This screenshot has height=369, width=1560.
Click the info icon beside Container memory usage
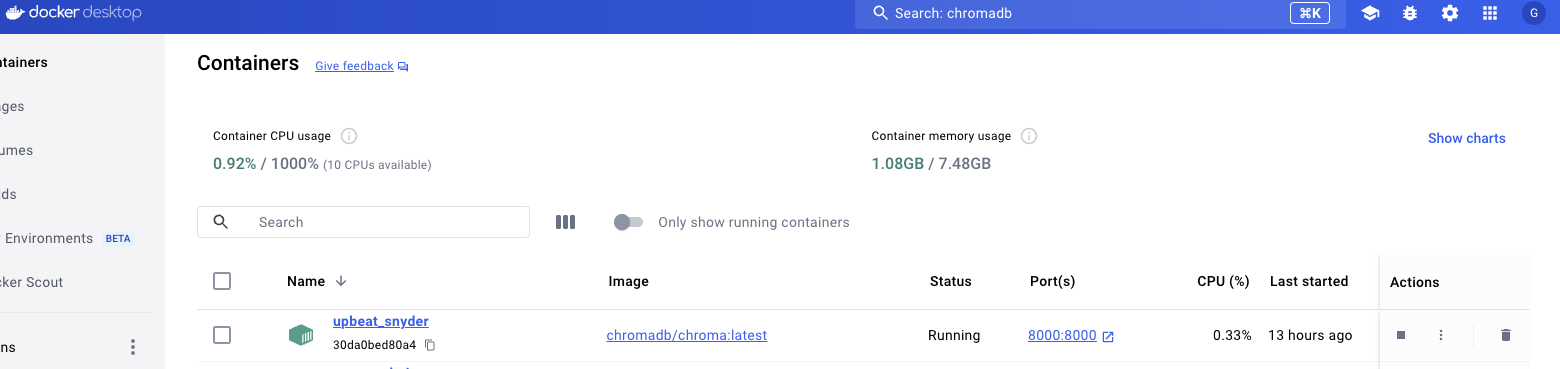[x=1029, y=136]
